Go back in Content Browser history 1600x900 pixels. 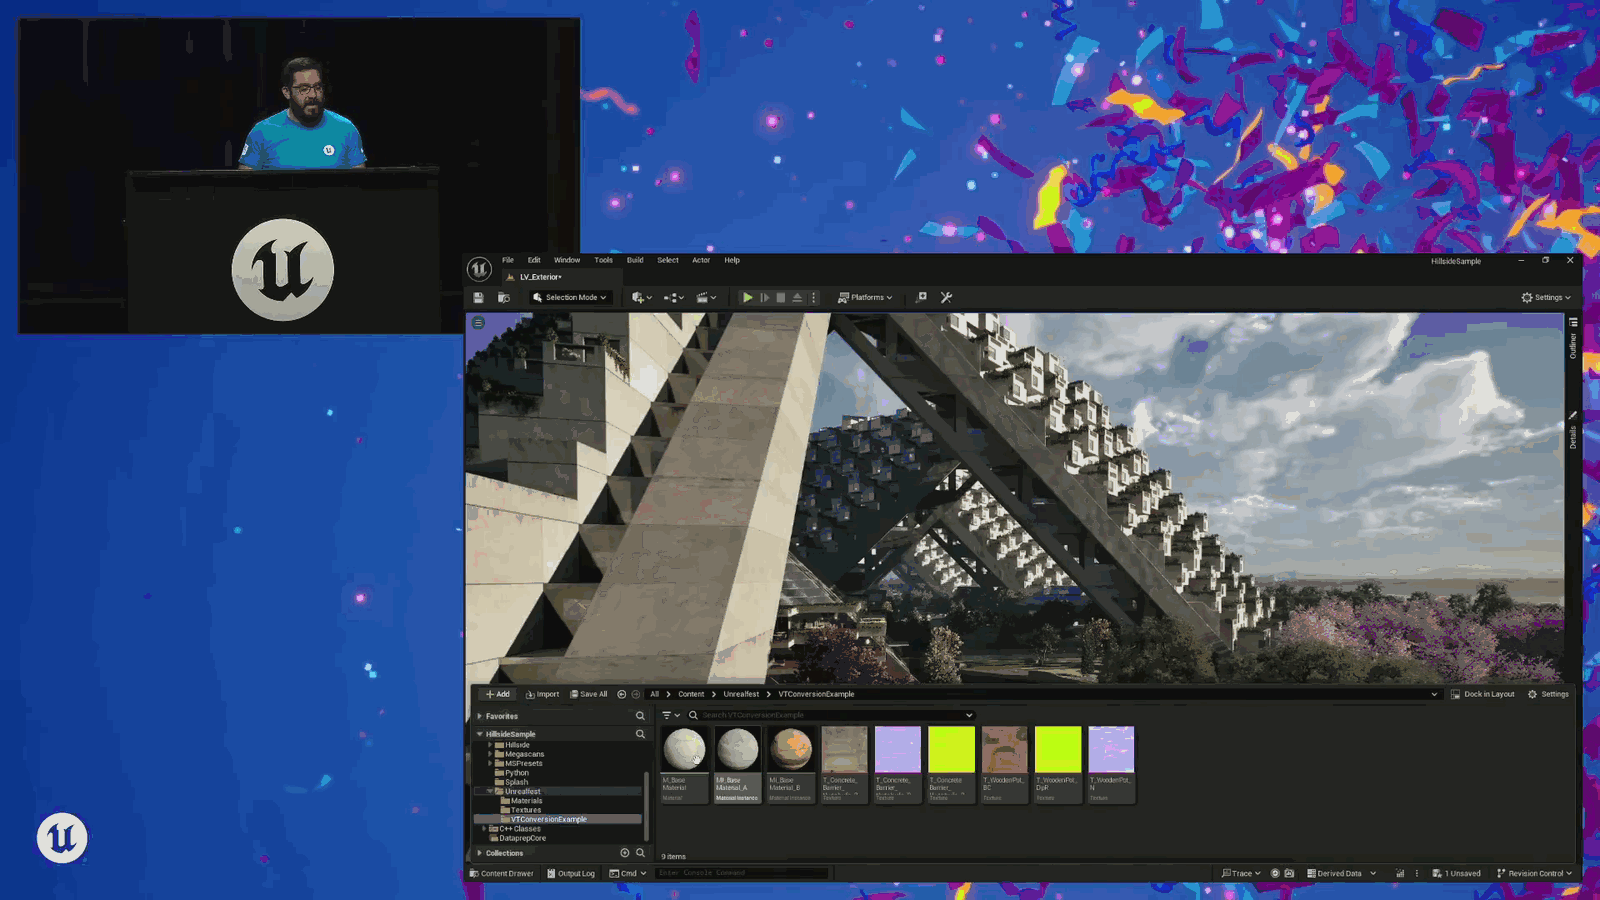(622, 694)
